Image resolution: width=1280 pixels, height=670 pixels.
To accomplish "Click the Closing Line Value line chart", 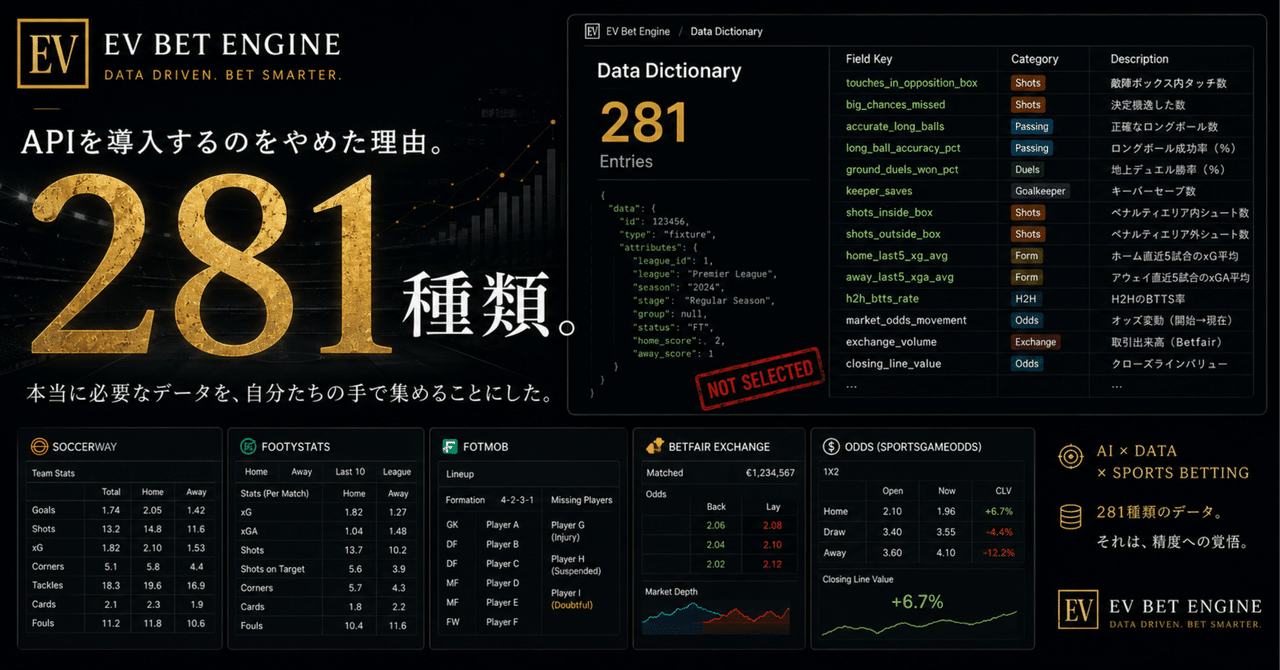I will [920, 623].
